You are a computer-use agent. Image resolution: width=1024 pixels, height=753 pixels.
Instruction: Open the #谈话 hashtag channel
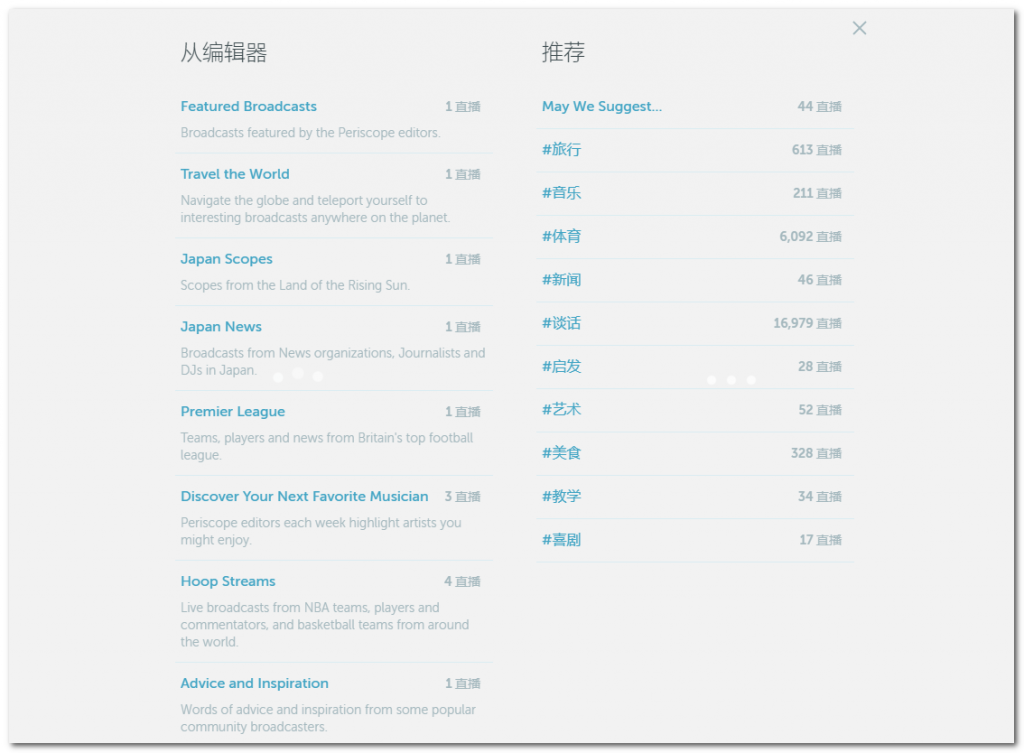(561, 323)
